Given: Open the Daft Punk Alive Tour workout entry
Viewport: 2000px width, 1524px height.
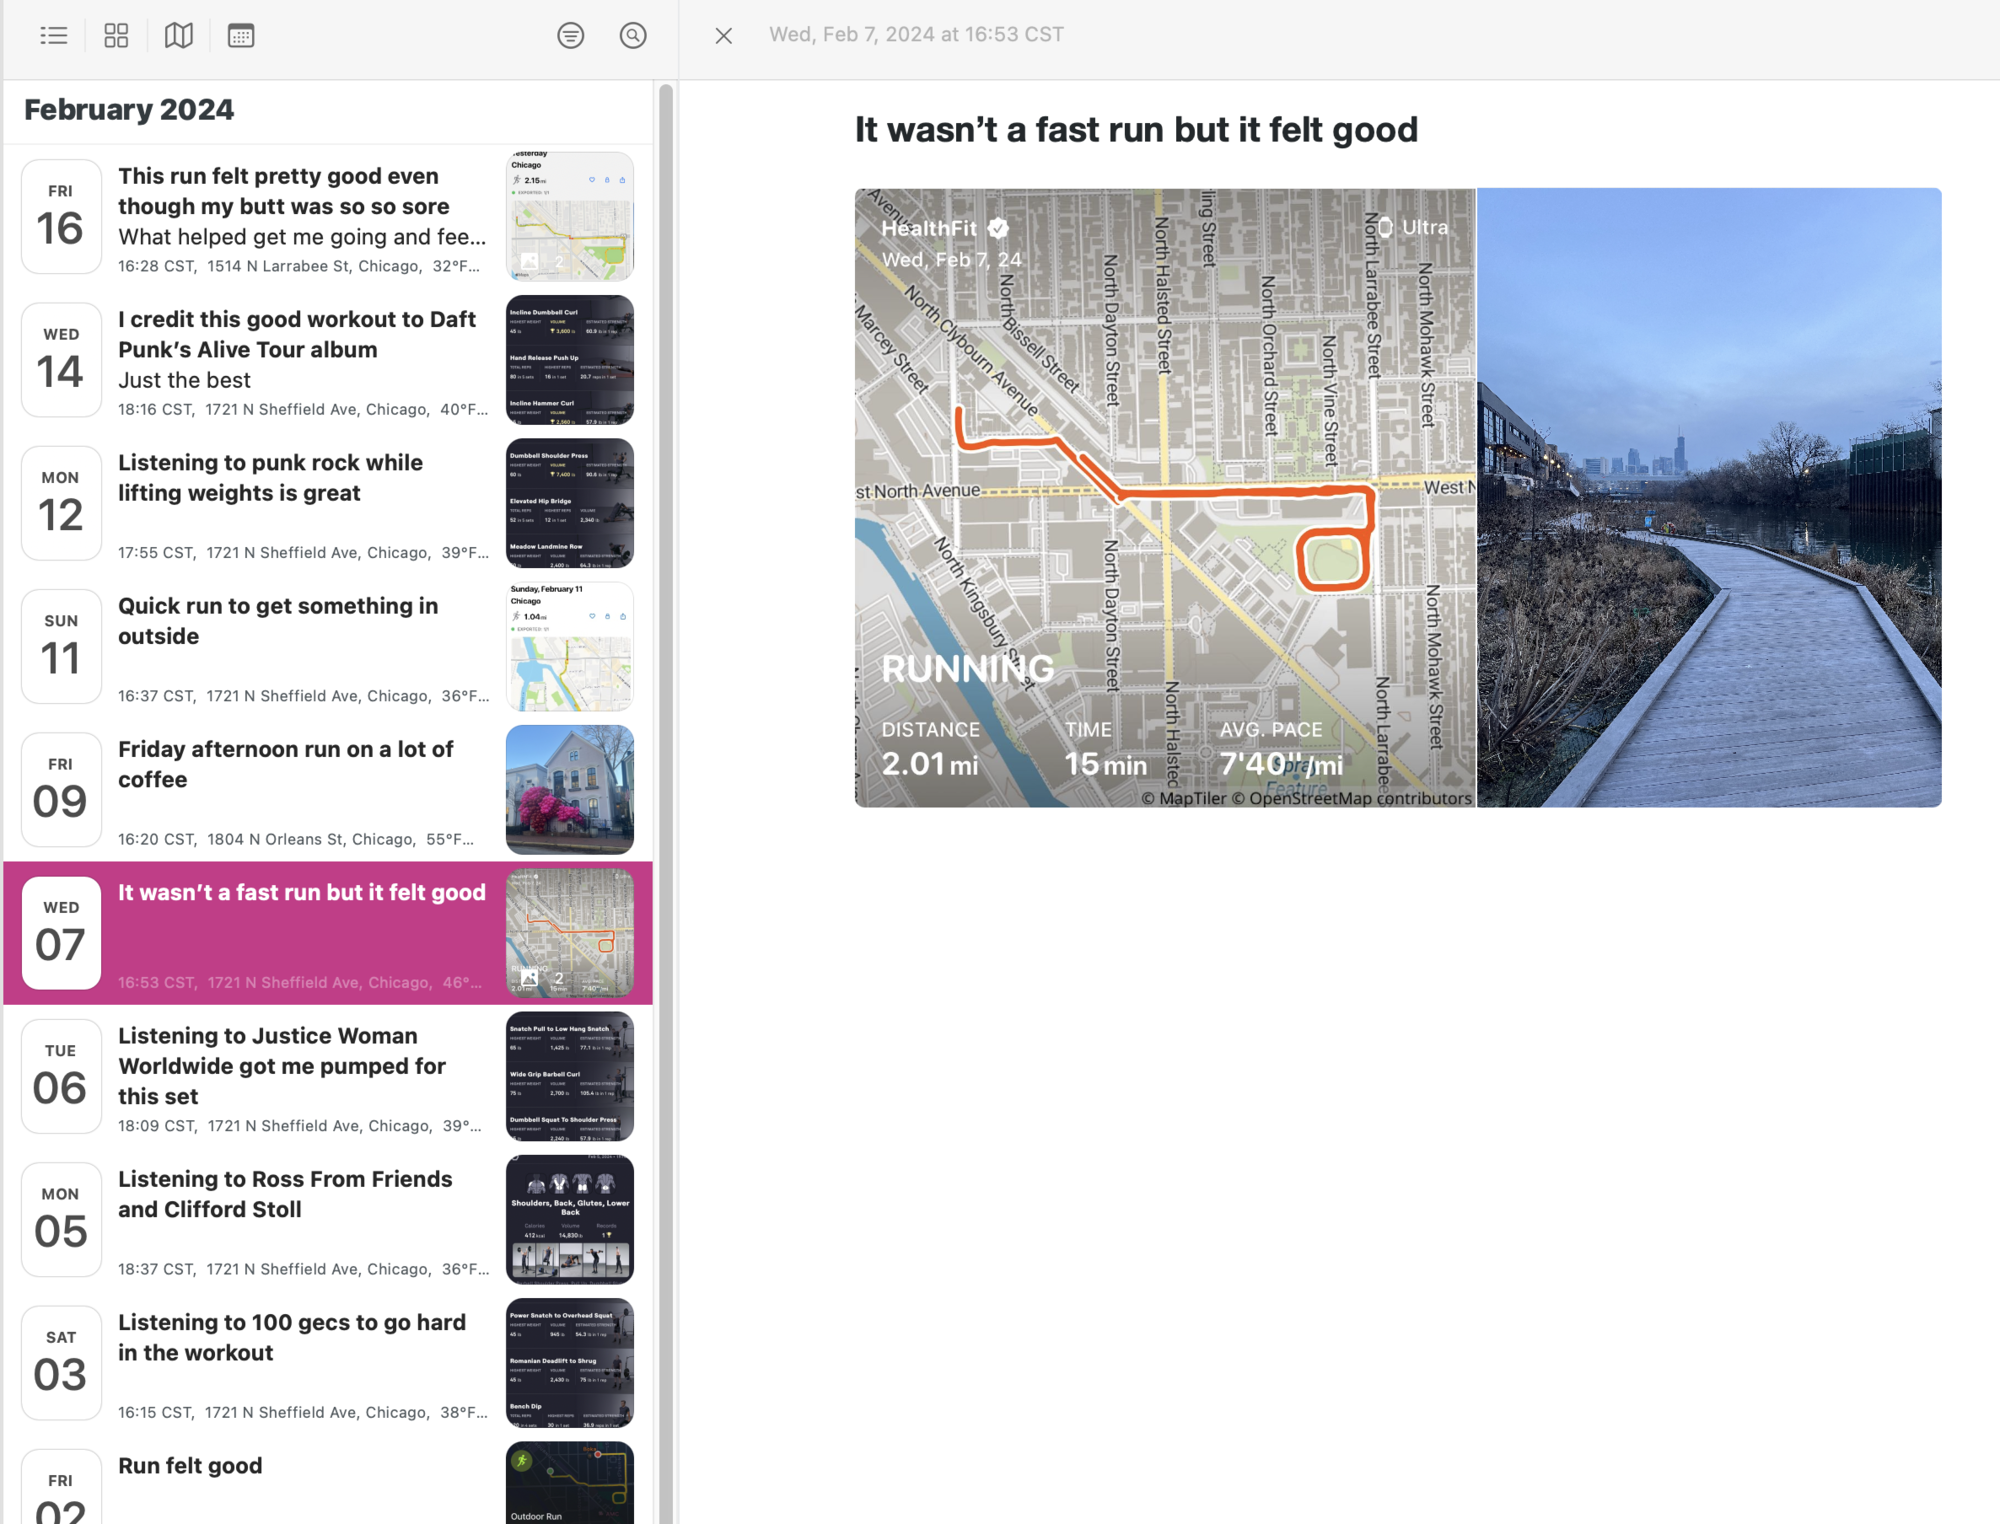Looking at the screenshot, I should (328, 360).
